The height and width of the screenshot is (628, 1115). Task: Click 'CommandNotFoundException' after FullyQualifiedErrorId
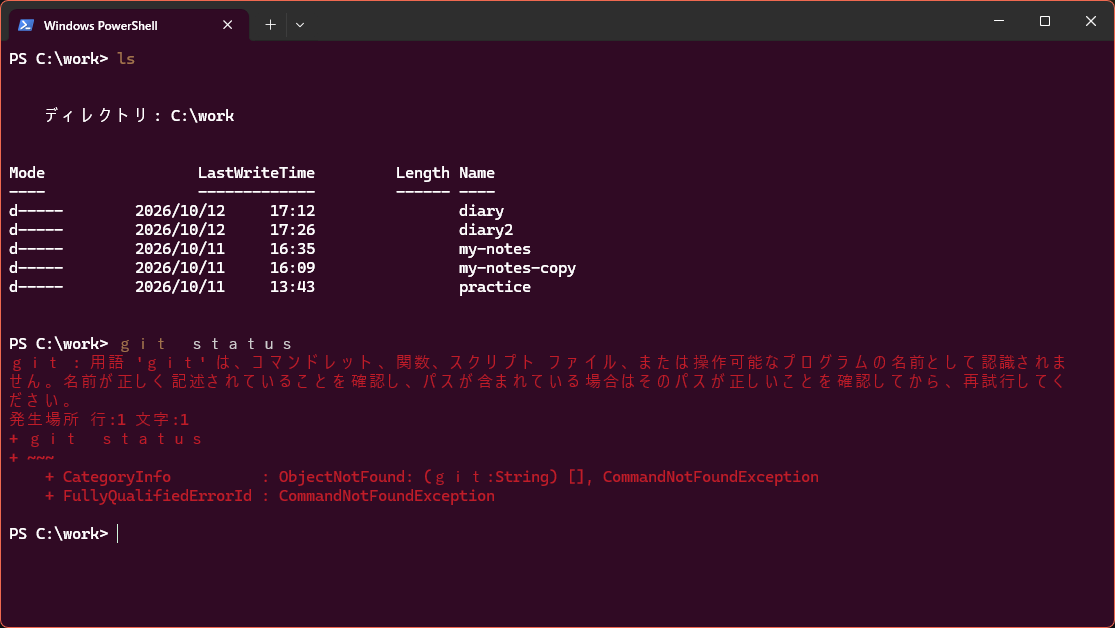tap(387, 496)
